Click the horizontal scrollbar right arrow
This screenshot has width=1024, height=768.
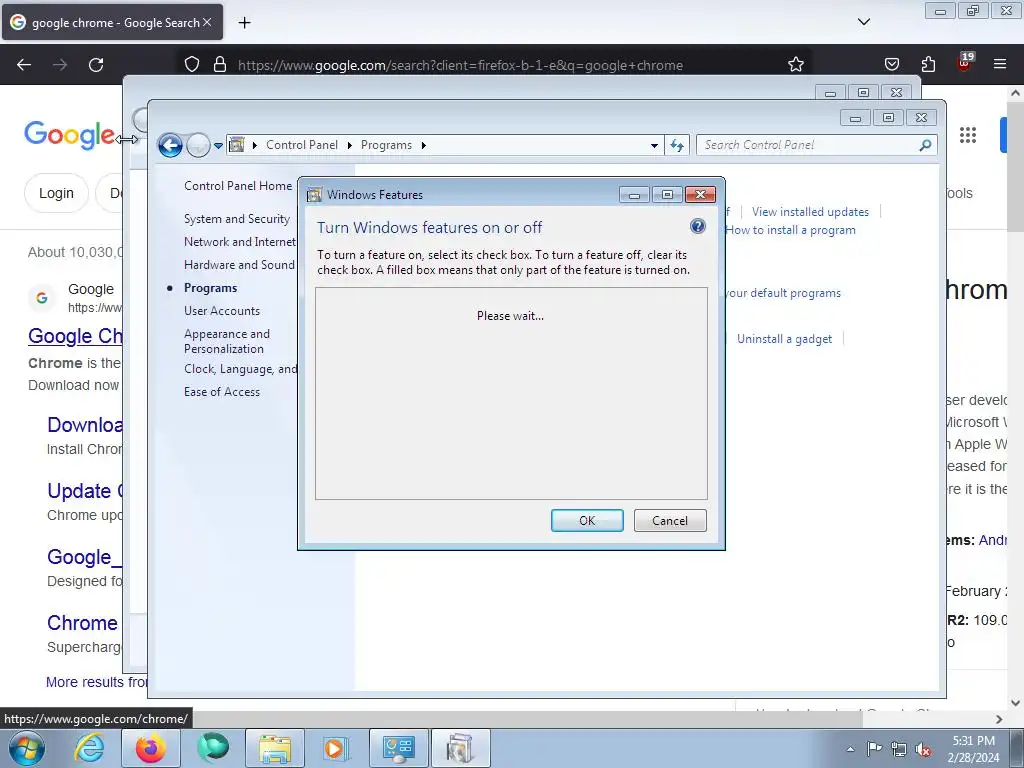tap(999, 719)
